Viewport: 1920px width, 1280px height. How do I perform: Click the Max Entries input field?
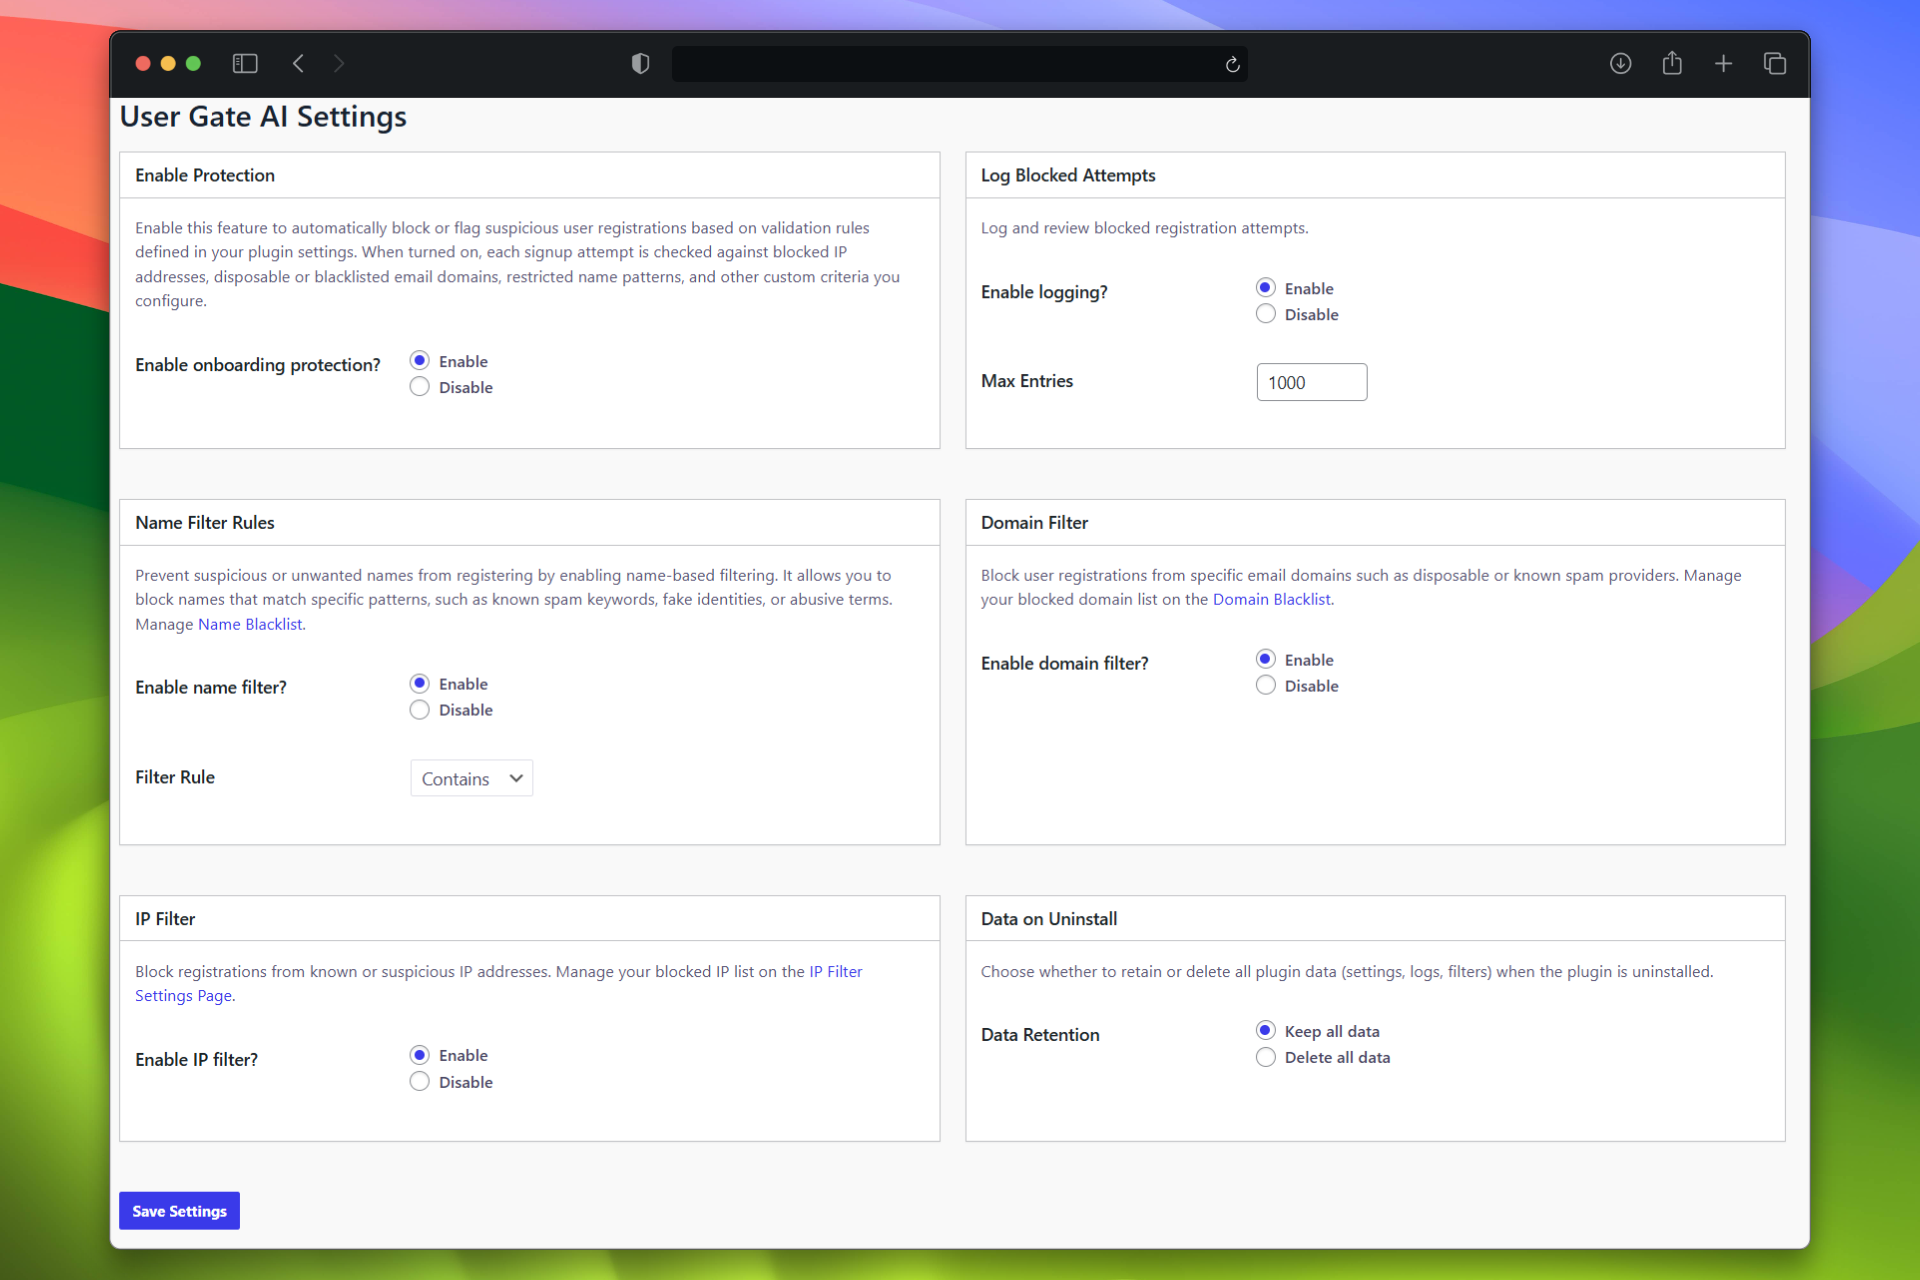(x=1311, y=382)
